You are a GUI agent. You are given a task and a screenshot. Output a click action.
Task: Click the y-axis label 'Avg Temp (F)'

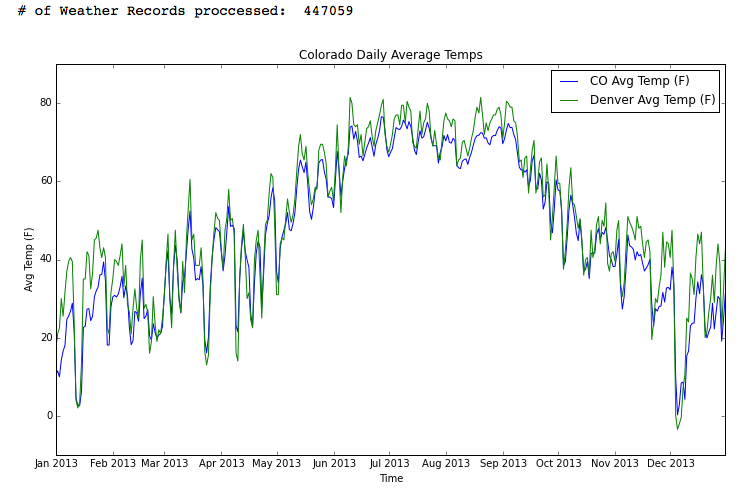click(29, 259)
